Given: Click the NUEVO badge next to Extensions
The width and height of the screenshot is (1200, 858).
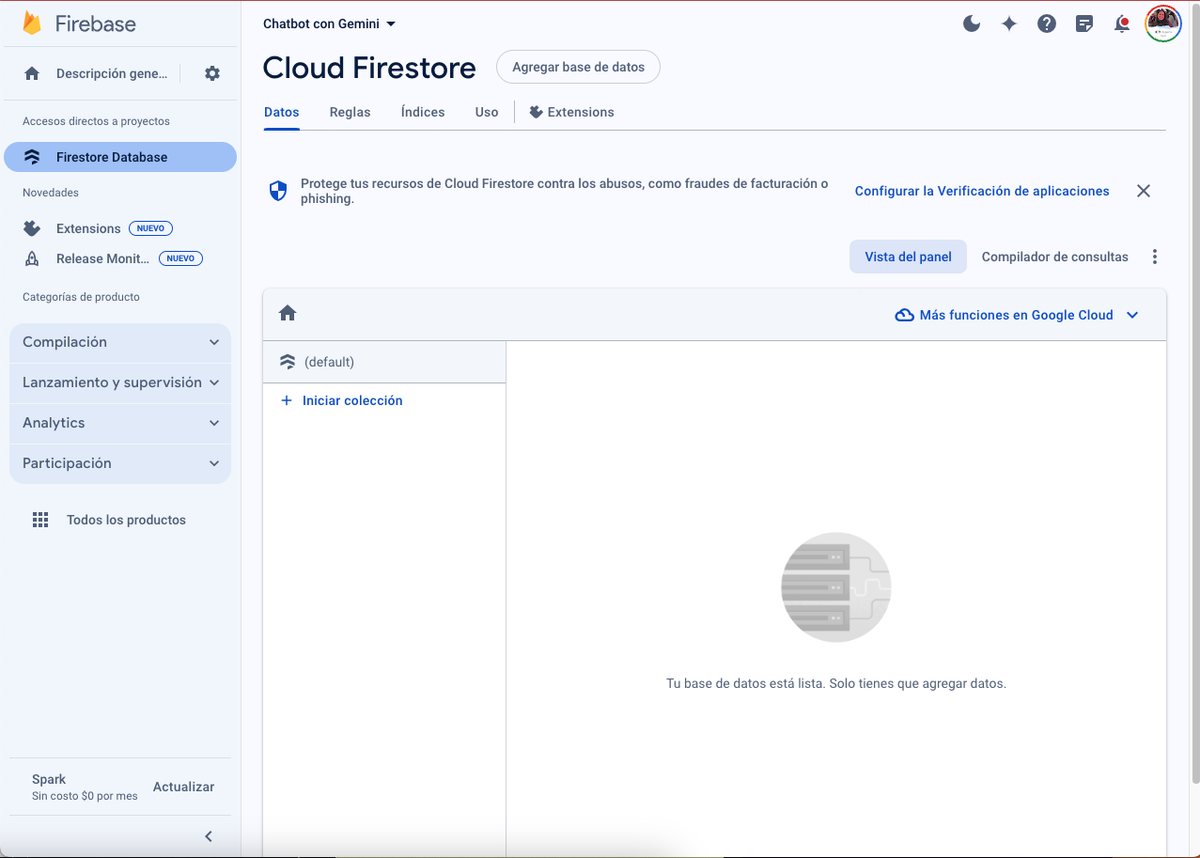Looking at the screenshot, I should pyautogui.click(x=151, y=228).
